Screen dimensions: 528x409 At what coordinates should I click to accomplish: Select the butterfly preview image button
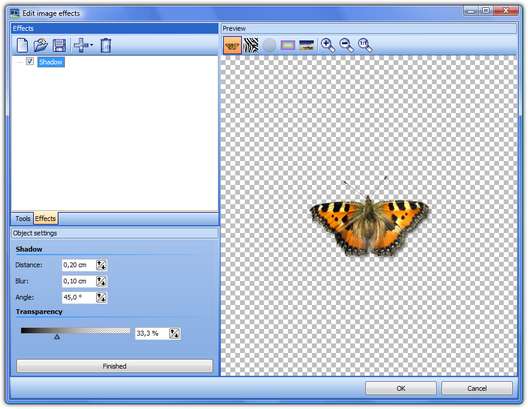(232, 45)
